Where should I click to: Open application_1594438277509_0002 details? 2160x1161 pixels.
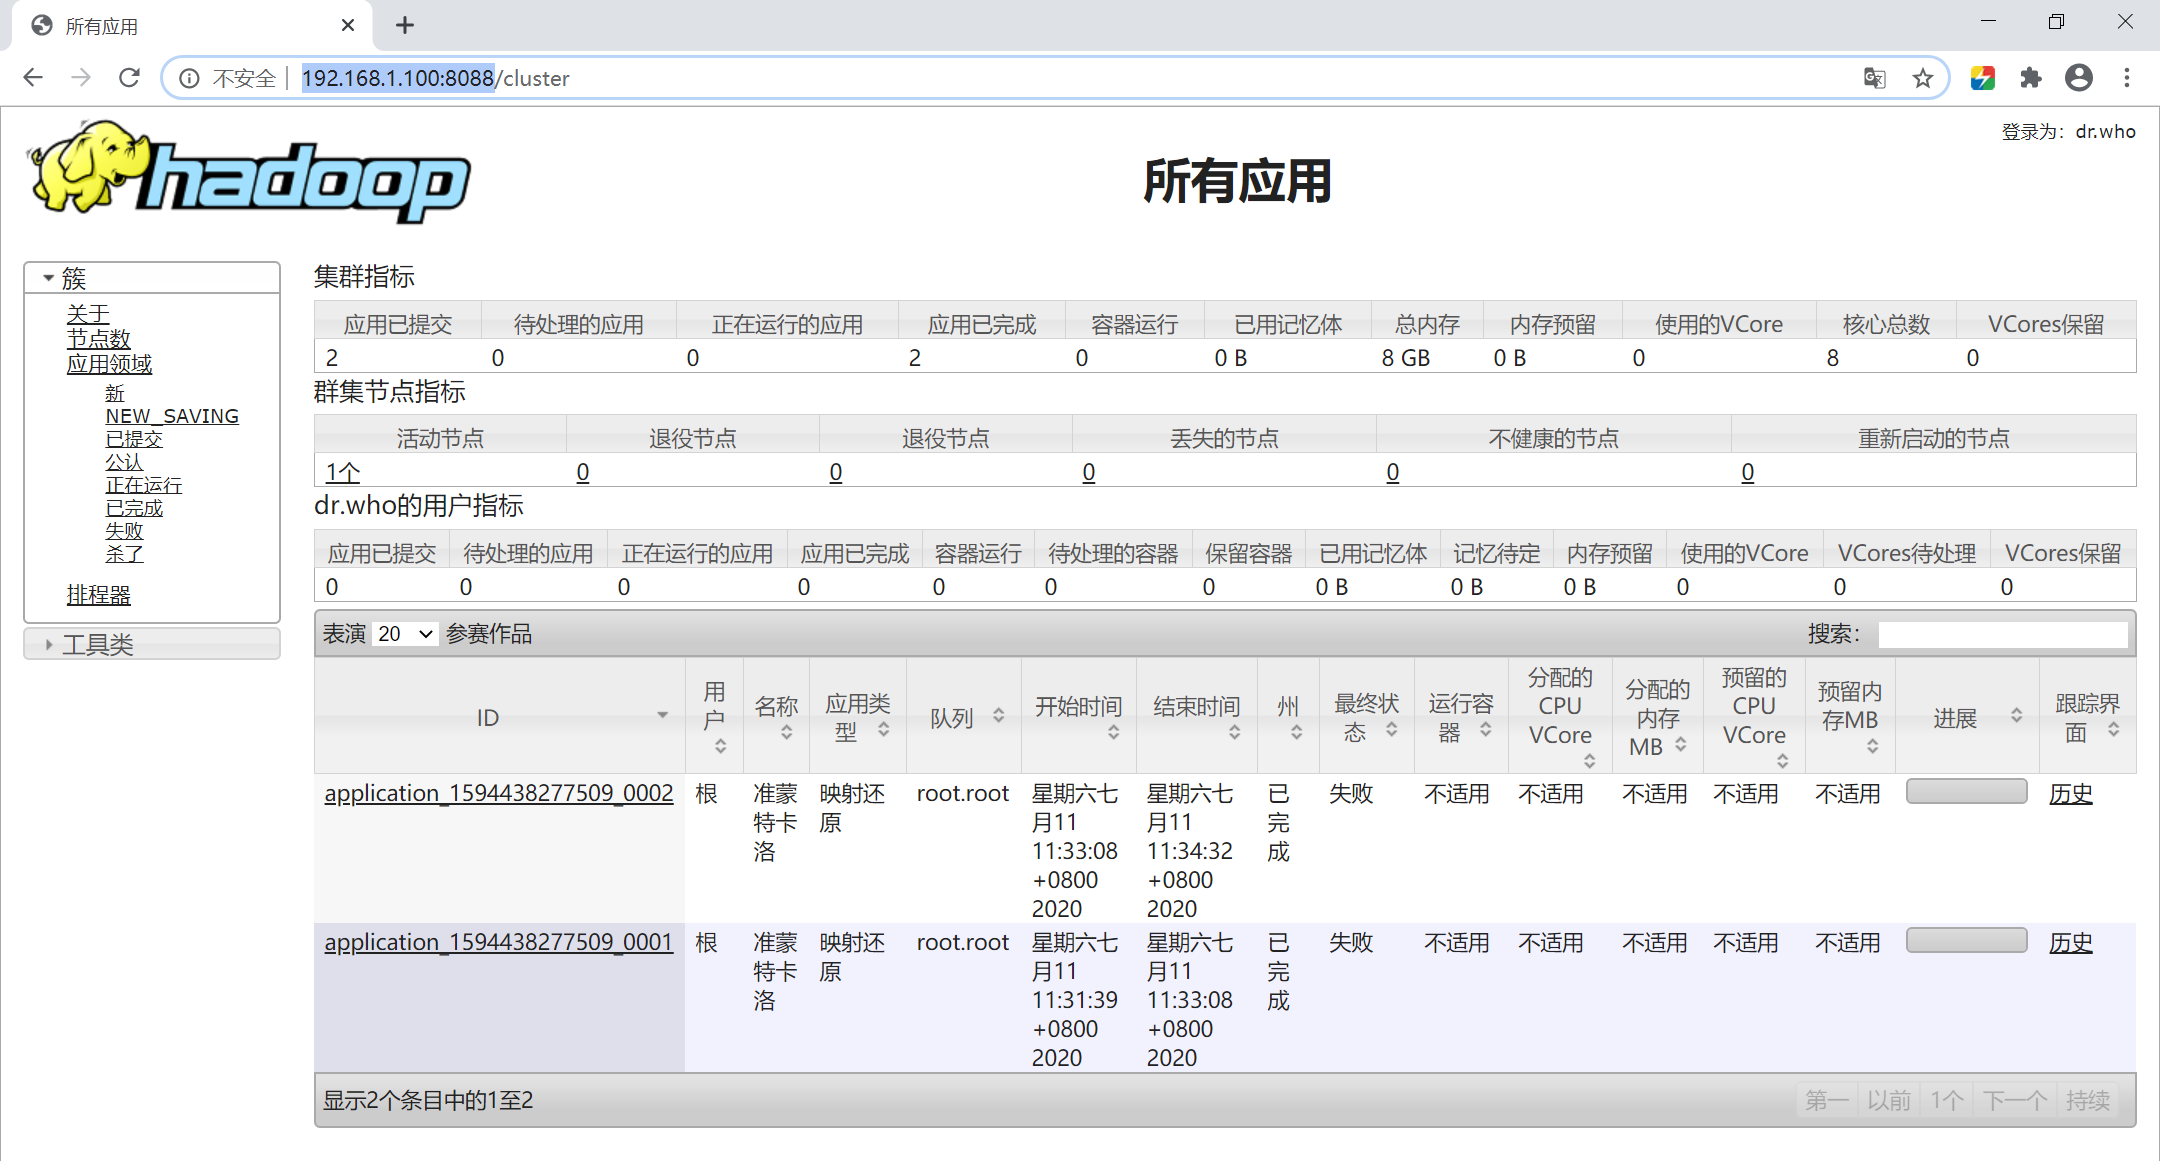coord(498,793)
